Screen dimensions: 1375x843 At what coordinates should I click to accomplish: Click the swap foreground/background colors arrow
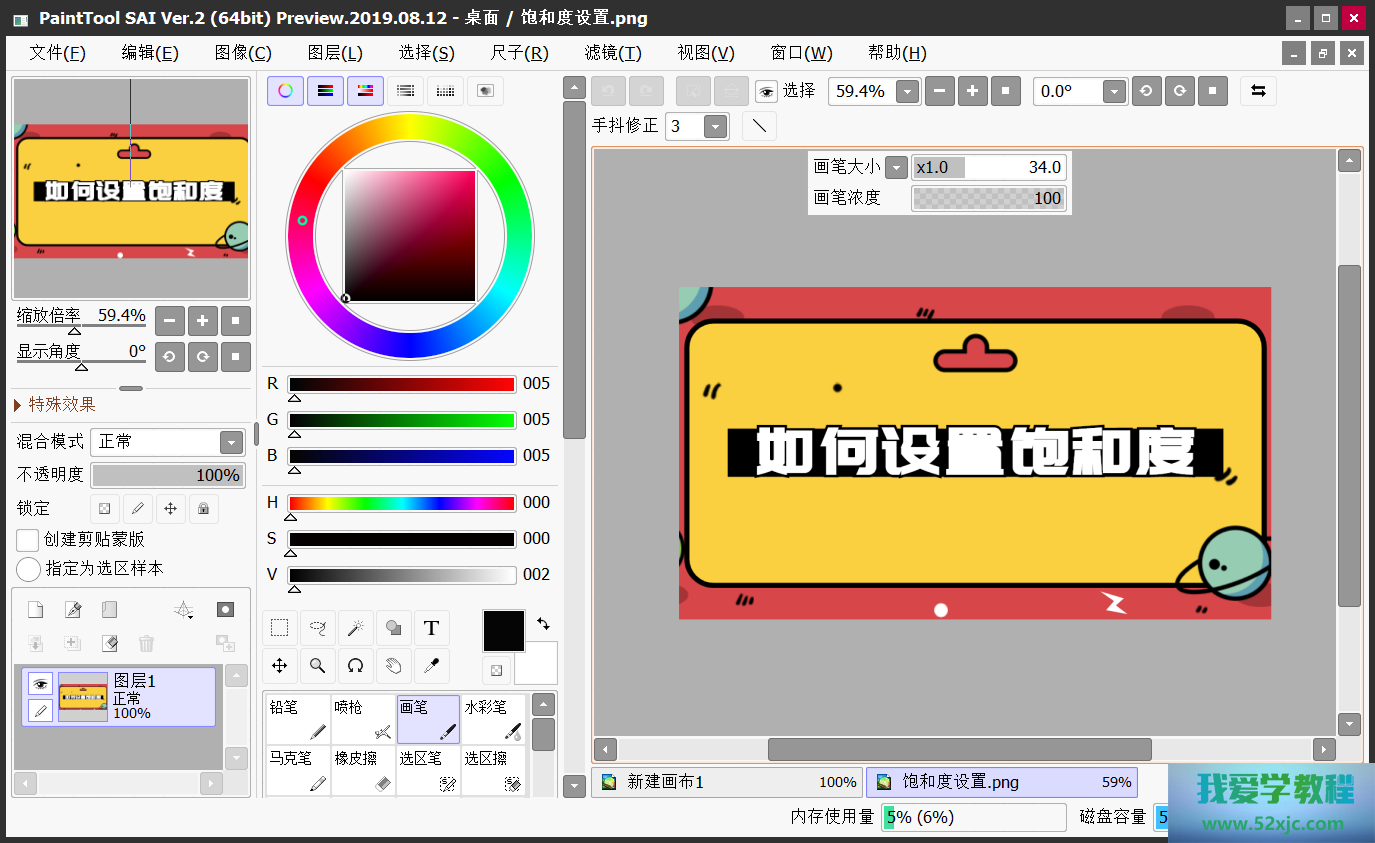pos(543,623)
